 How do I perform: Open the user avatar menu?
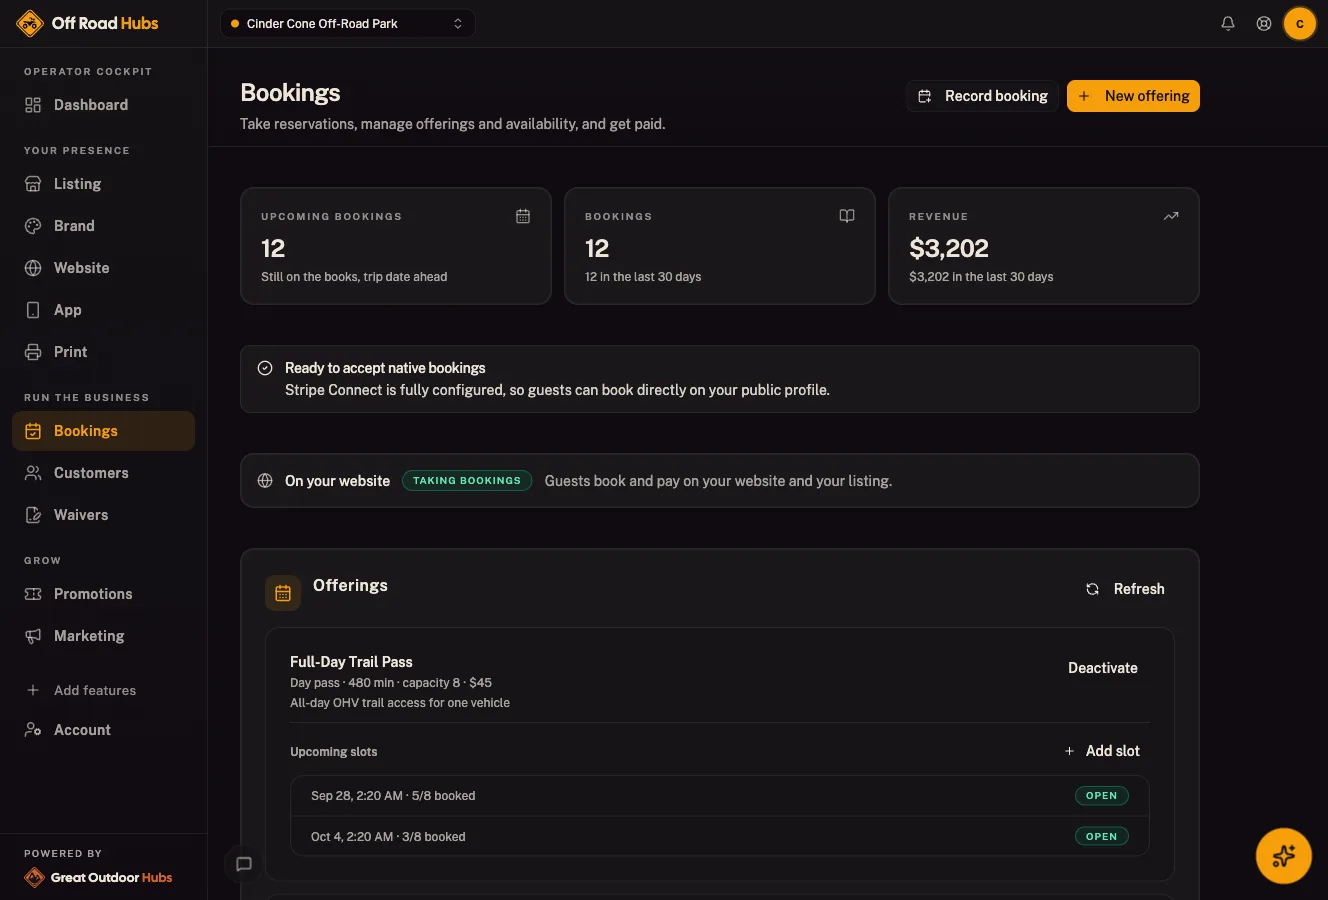point(1300,23)
